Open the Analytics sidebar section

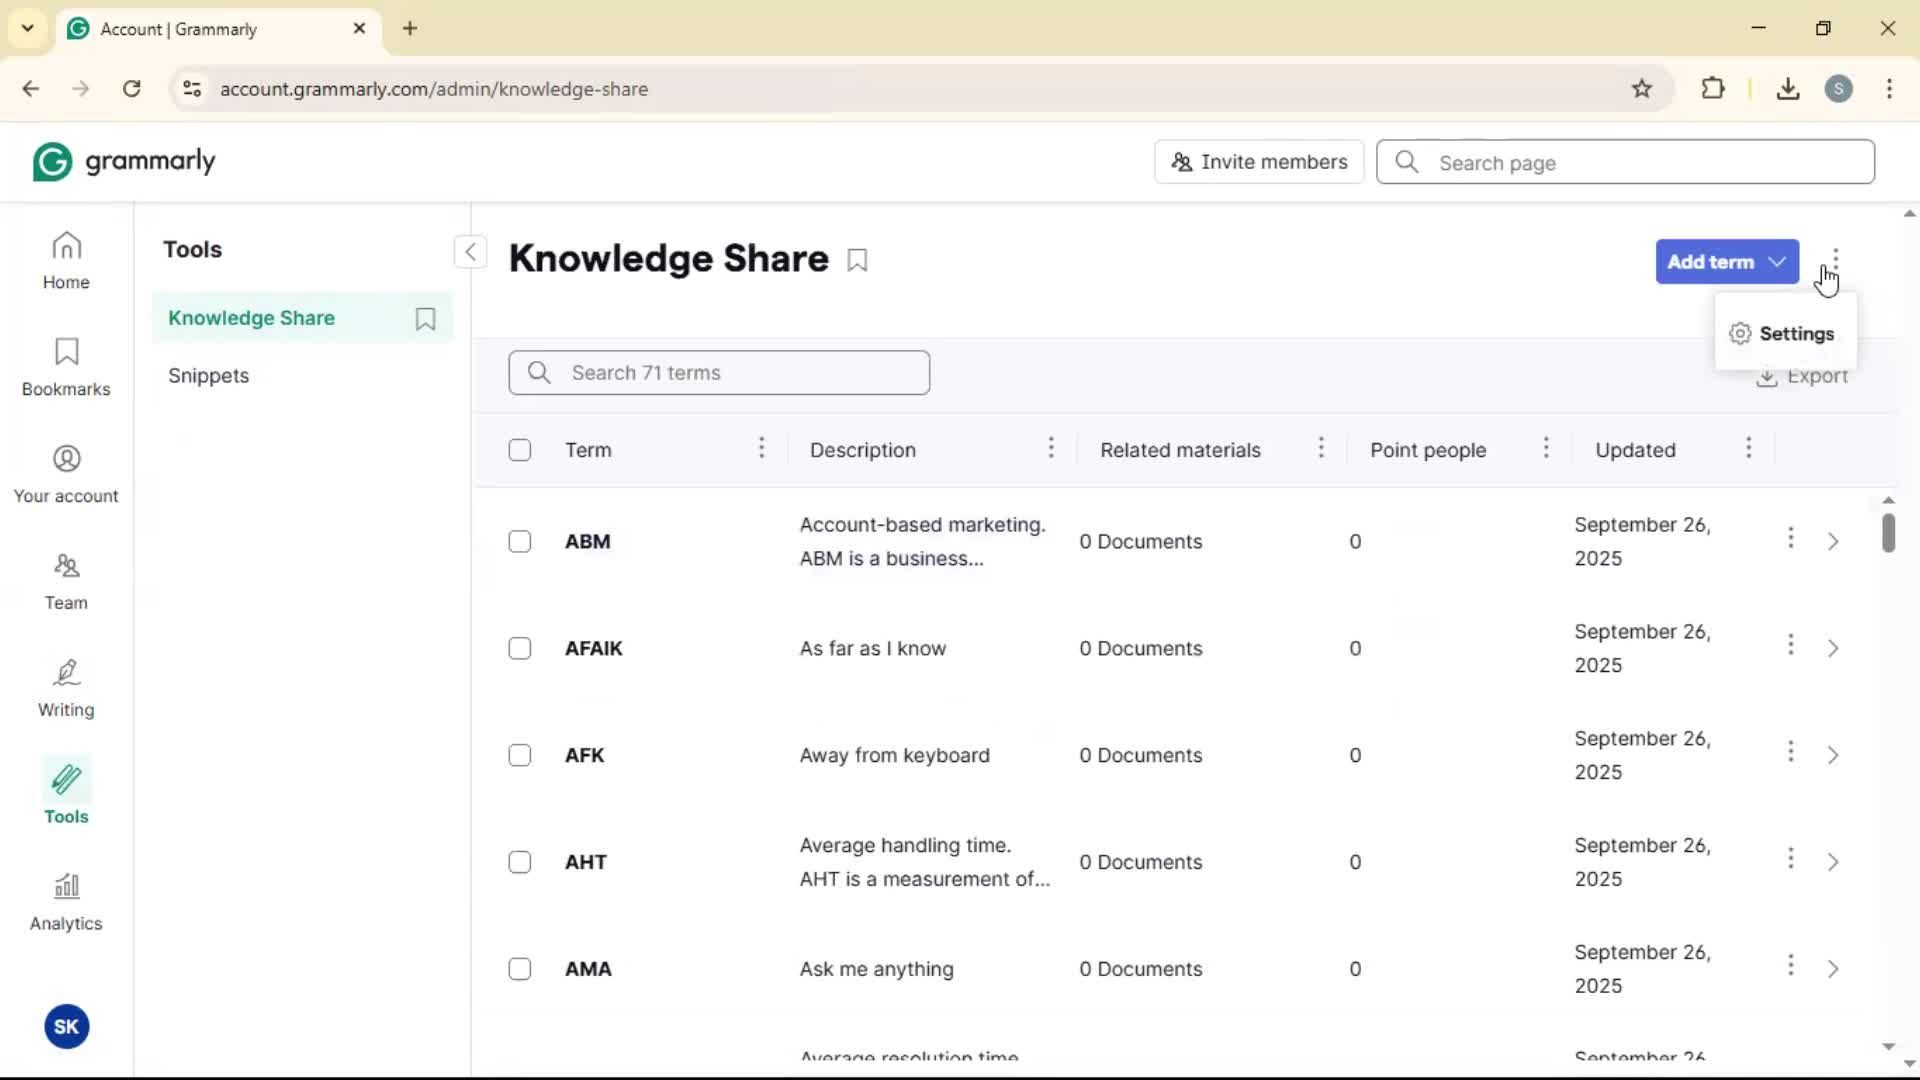[x=66, y=902]
